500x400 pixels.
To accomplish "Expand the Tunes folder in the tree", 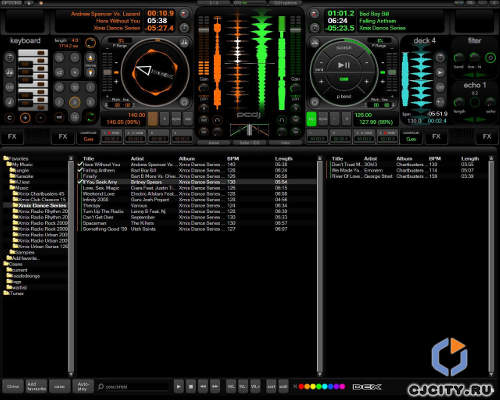I will coord(14,293).
